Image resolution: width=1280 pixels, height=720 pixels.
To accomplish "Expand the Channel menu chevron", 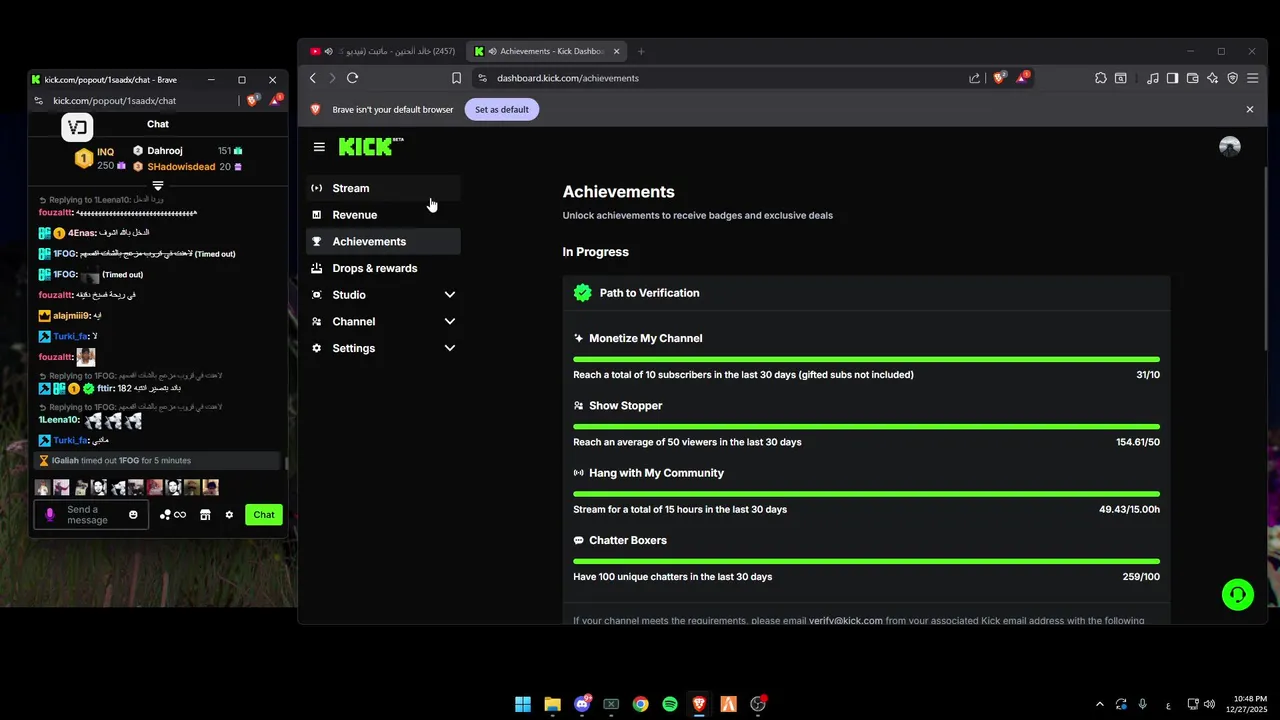I will tap(450, 322).
